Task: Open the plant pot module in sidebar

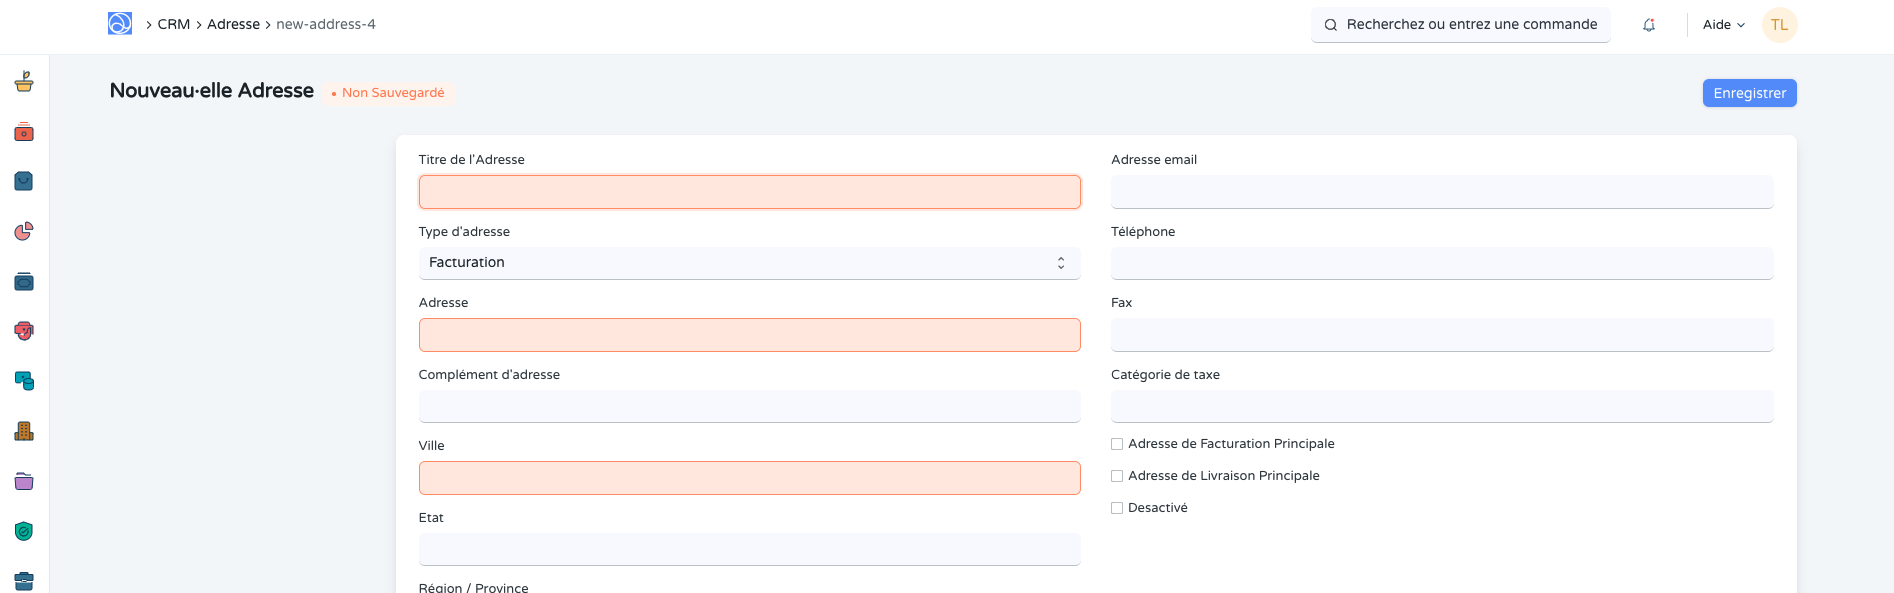Action: click(24, 82)
